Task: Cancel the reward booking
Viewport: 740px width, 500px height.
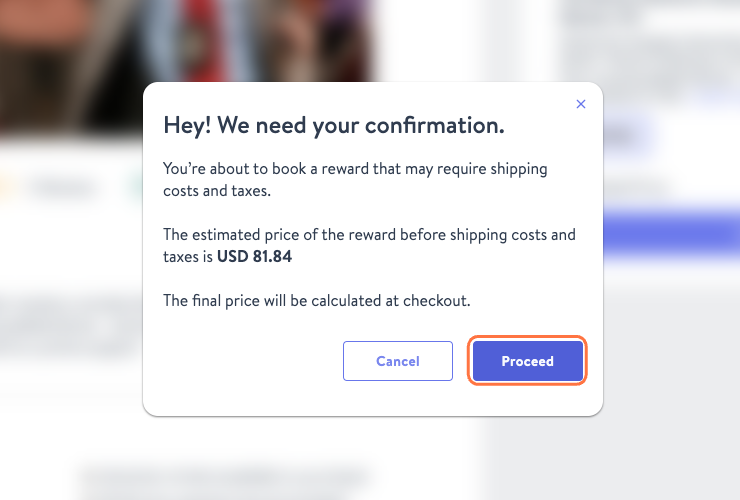Action: (397, 361)
